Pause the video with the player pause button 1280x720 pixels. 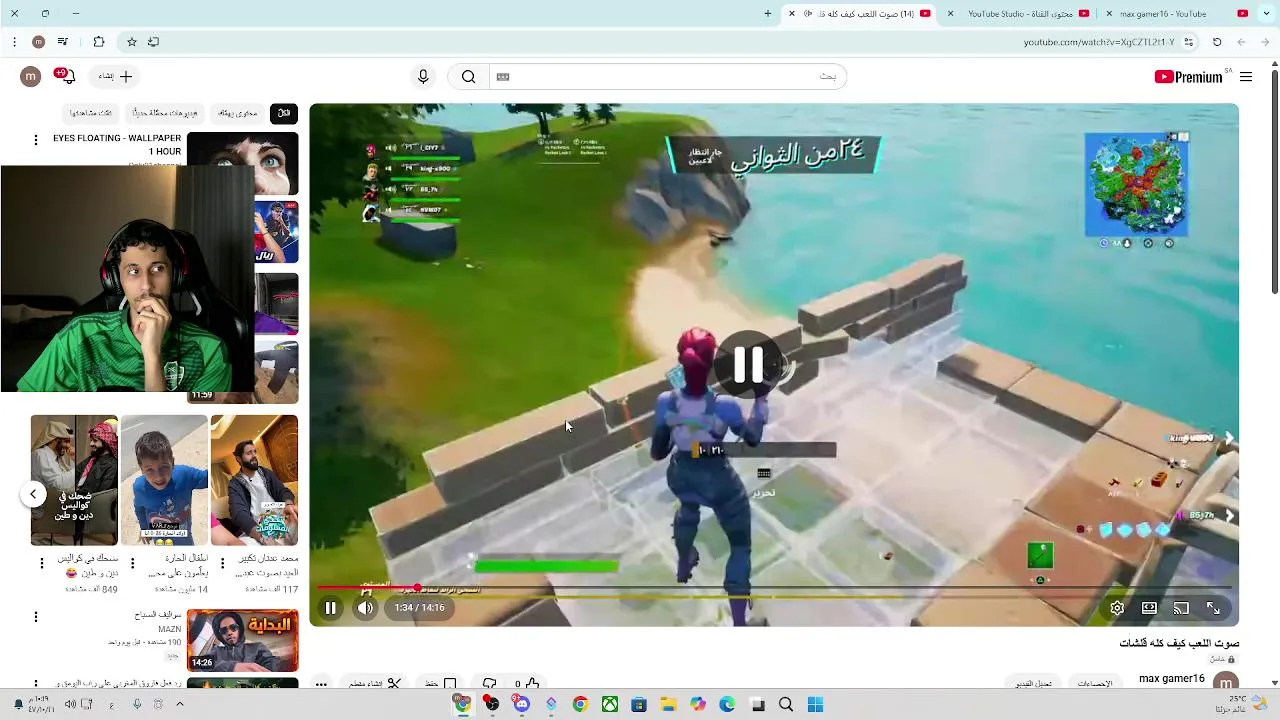(330, 608)
